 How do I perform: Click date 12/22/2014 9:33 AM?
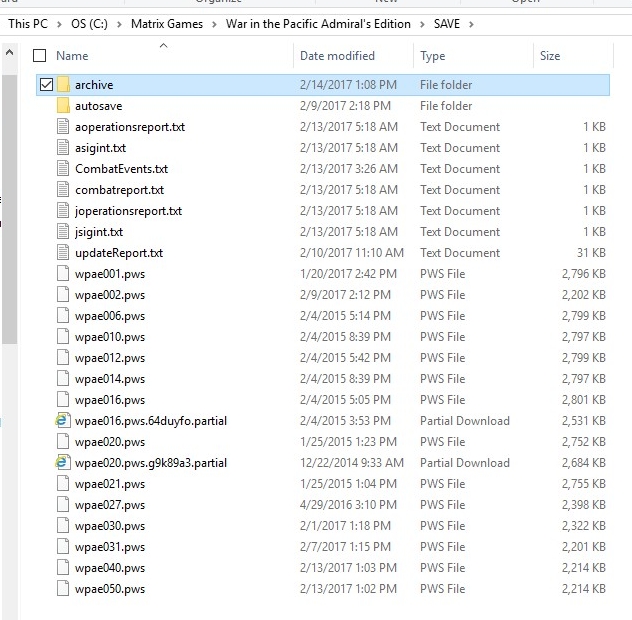pos(351,463)
